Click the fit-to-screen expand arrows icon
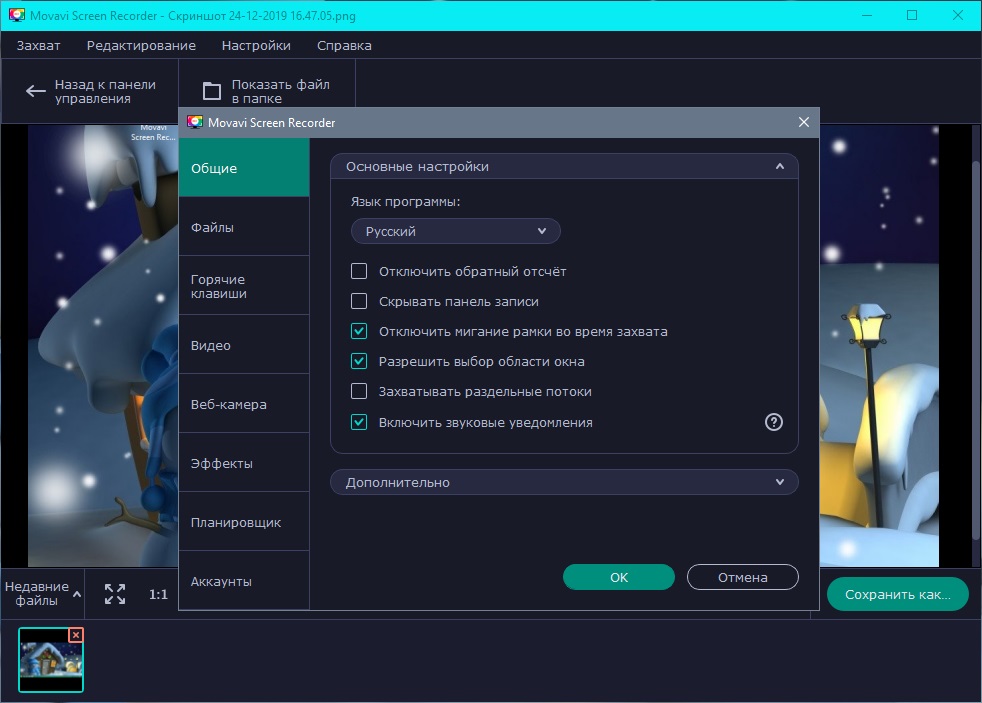Screen dimensions: 982x703 (x=115, y=594)
